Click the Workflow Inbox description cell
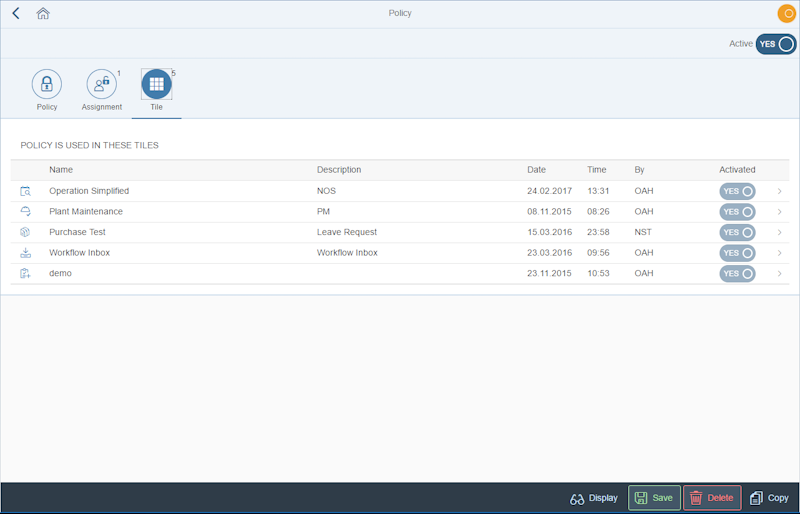The height and width of the screenshot is (514, 800). click(x=347, y=253)
